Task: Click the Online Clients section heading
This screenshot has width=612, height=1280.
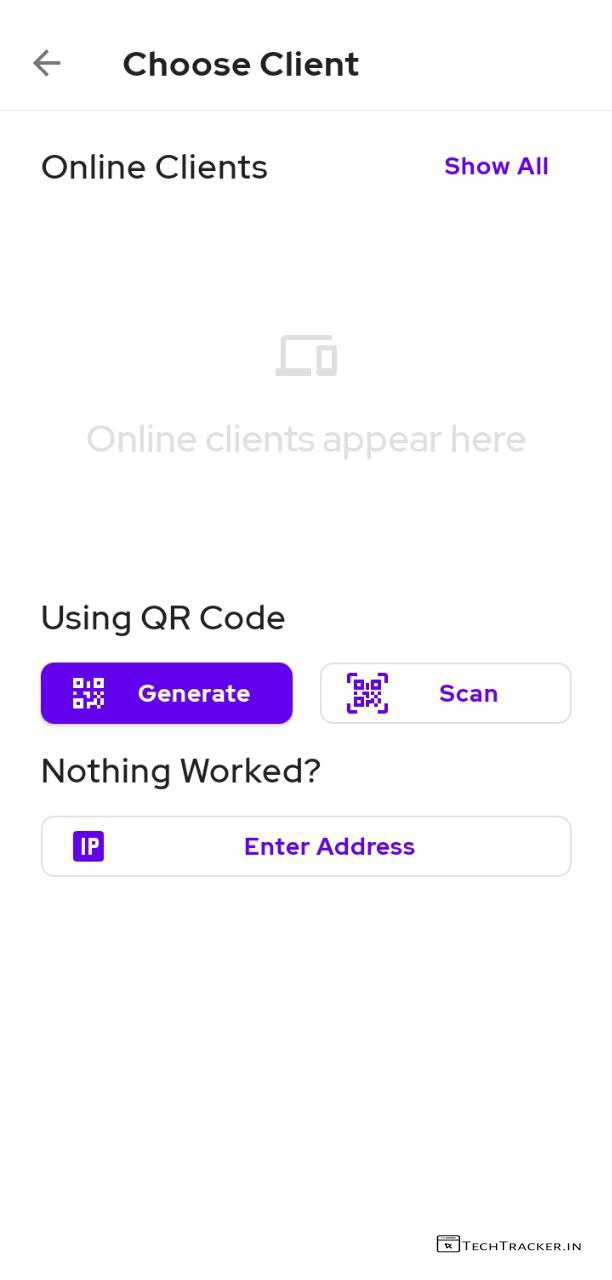Action: (154, 166)
